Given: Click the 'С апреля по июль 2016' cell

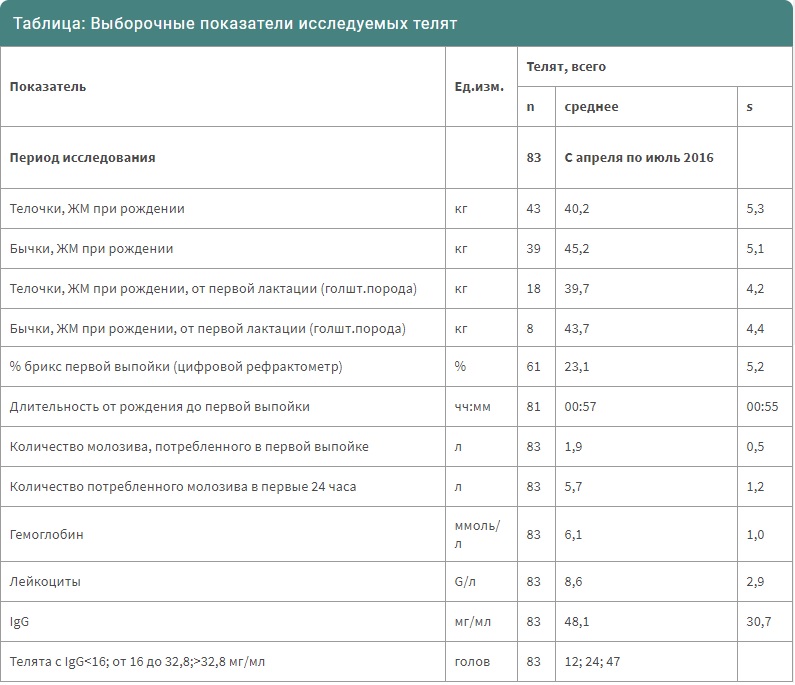Looking at the screenshot, I should click(639, 158).
